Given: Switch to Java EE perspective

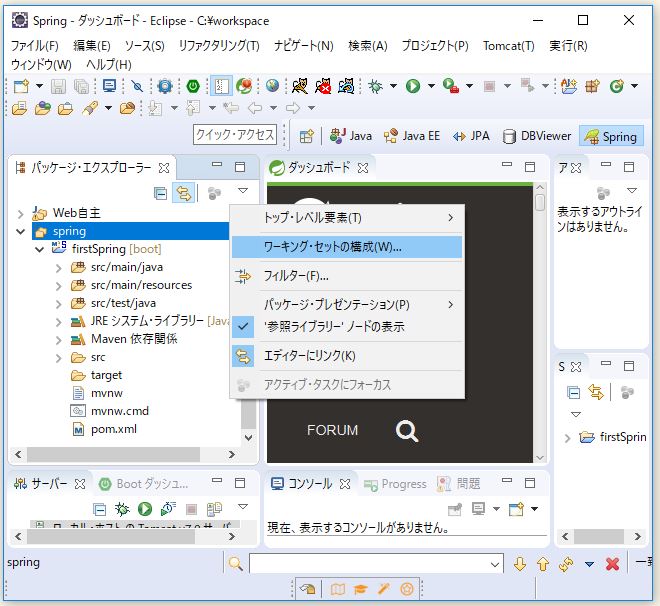Looking at the screenshot, I should tap(412, 136).
